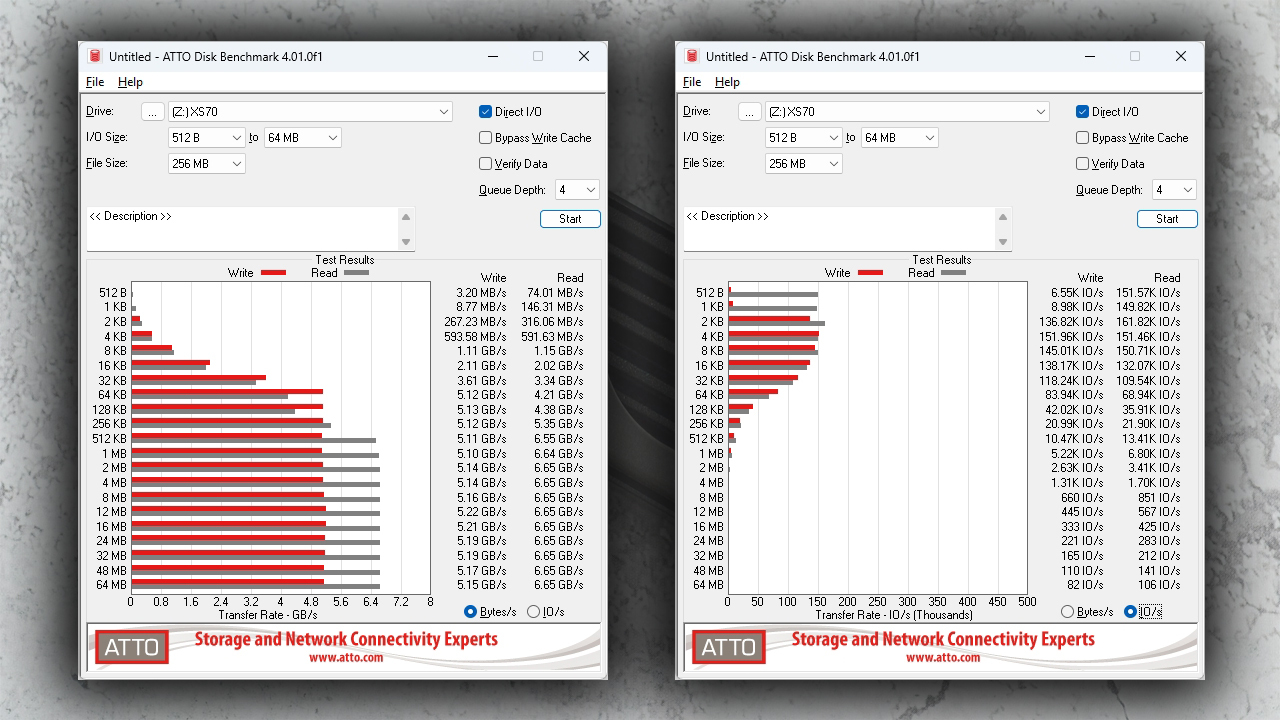The height and width of the screenshot is (720, 1280).
Task: Open Queue Depth dropdown in left window
Action: (x=577, y=190)
